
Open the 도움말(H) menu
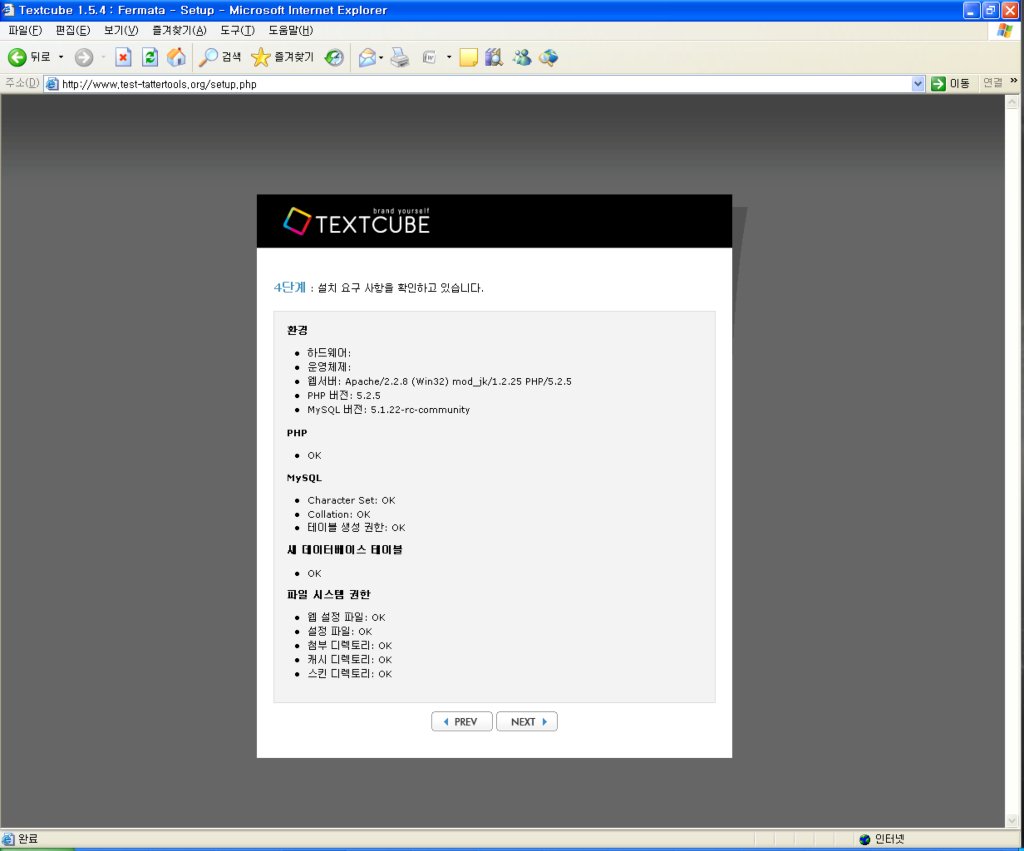pyautogui.click(x=291, y=30)
